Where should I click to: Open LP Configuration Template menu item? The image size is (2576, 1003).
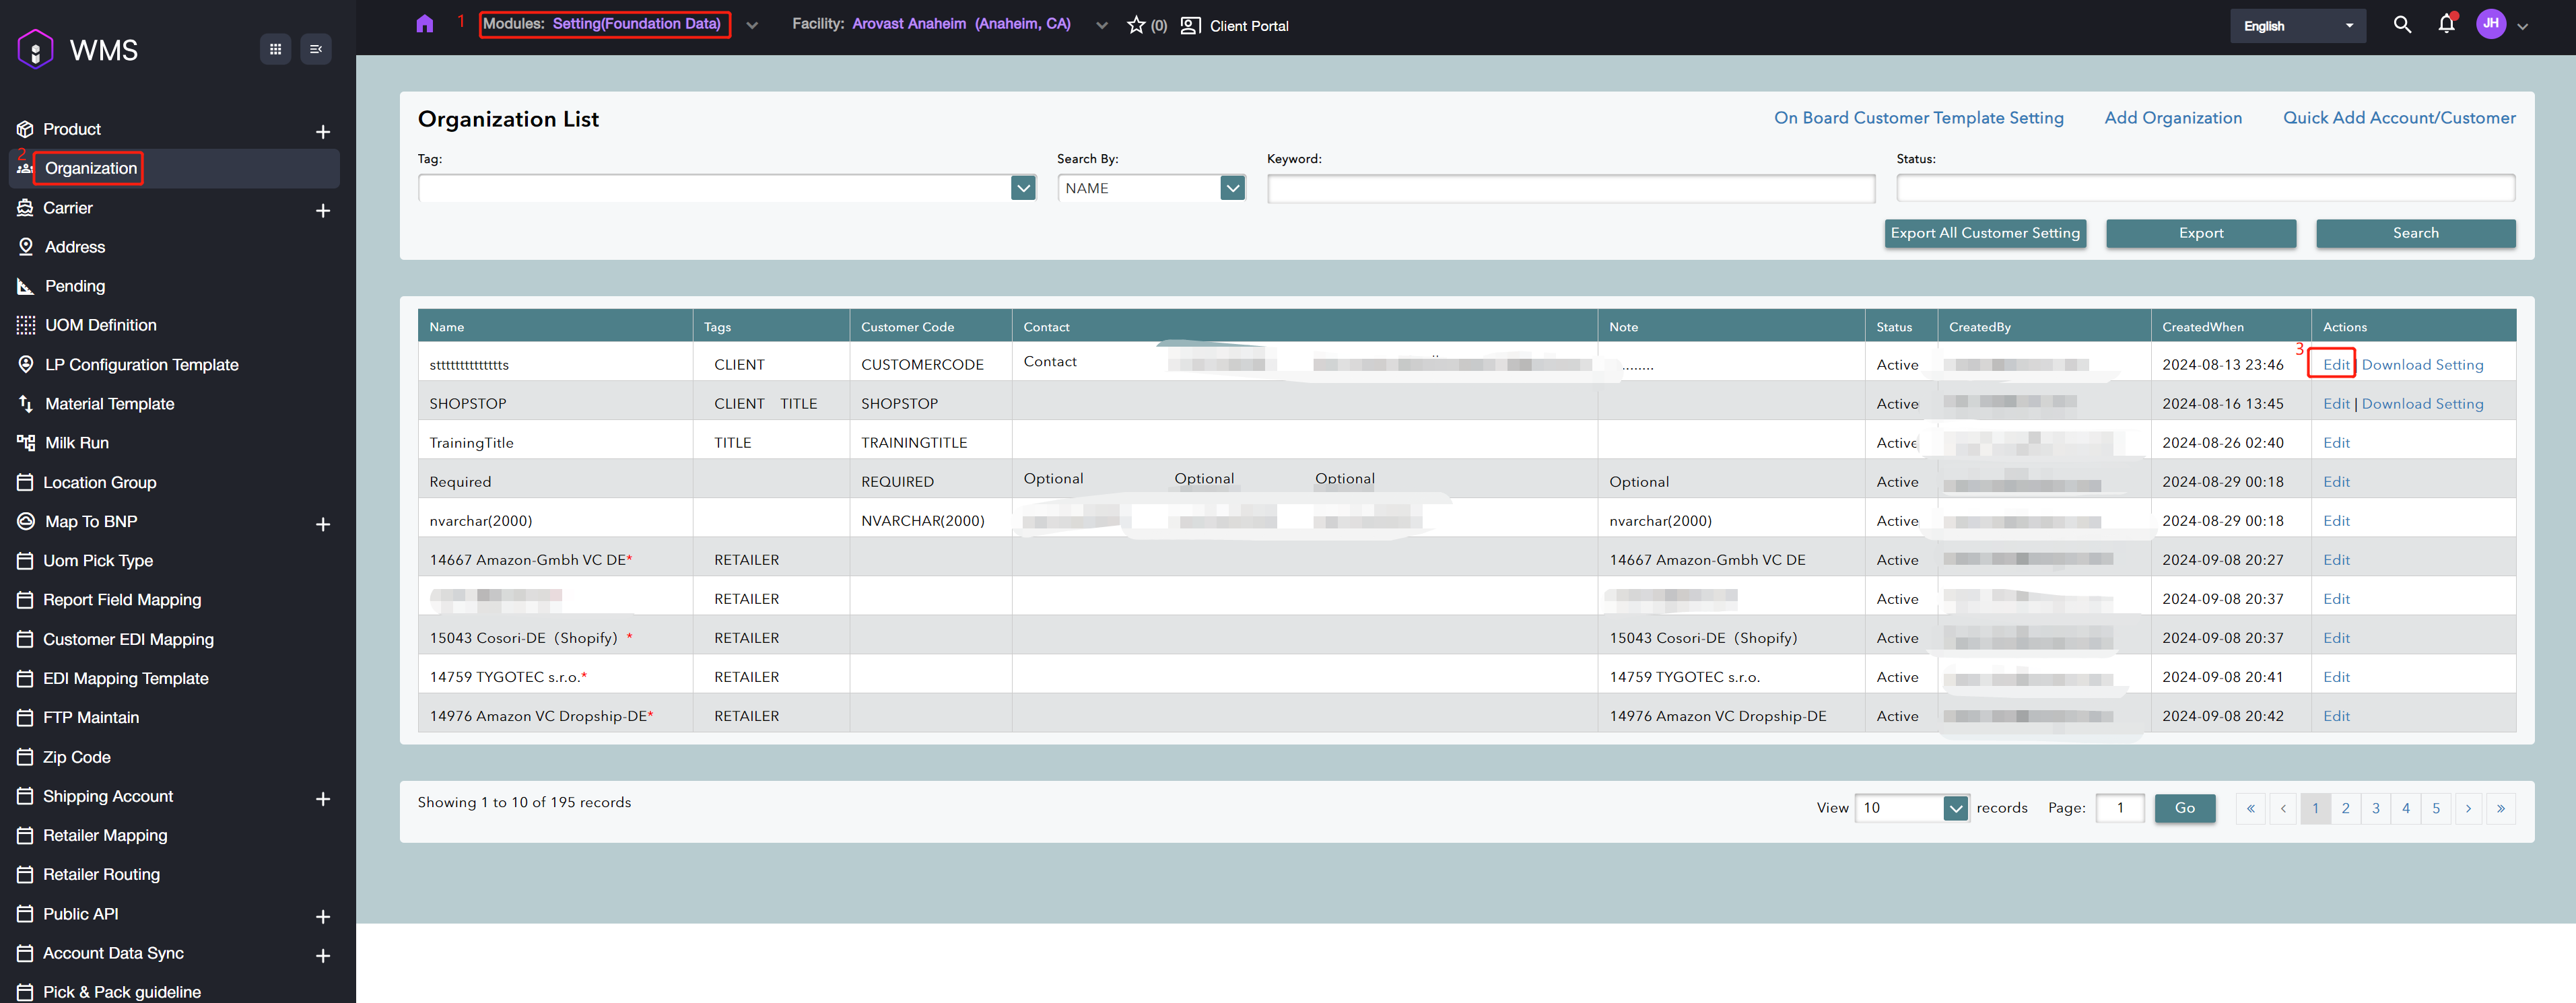tap(141, 365)
